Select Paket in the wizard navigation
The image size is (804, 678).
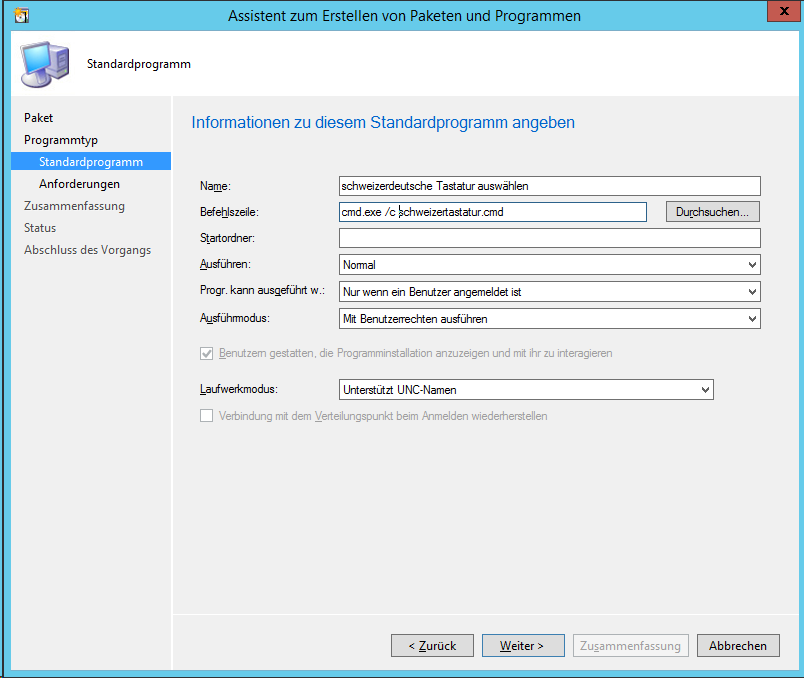pyautogui.click(x=39, y=118)
